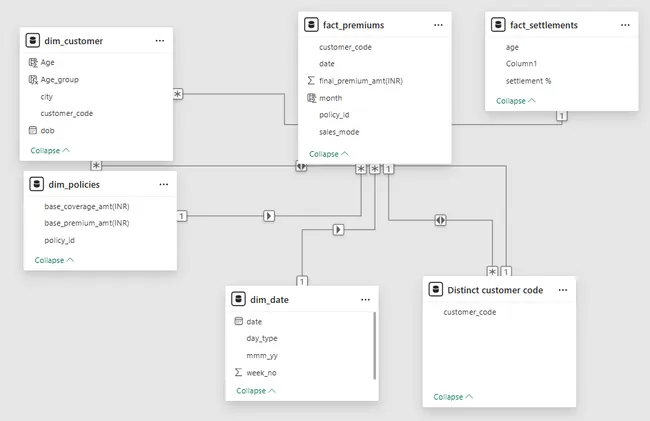Click the Distinct customer code table title
650x421 pixels.
pyautogui.click(x=495, y=290)
